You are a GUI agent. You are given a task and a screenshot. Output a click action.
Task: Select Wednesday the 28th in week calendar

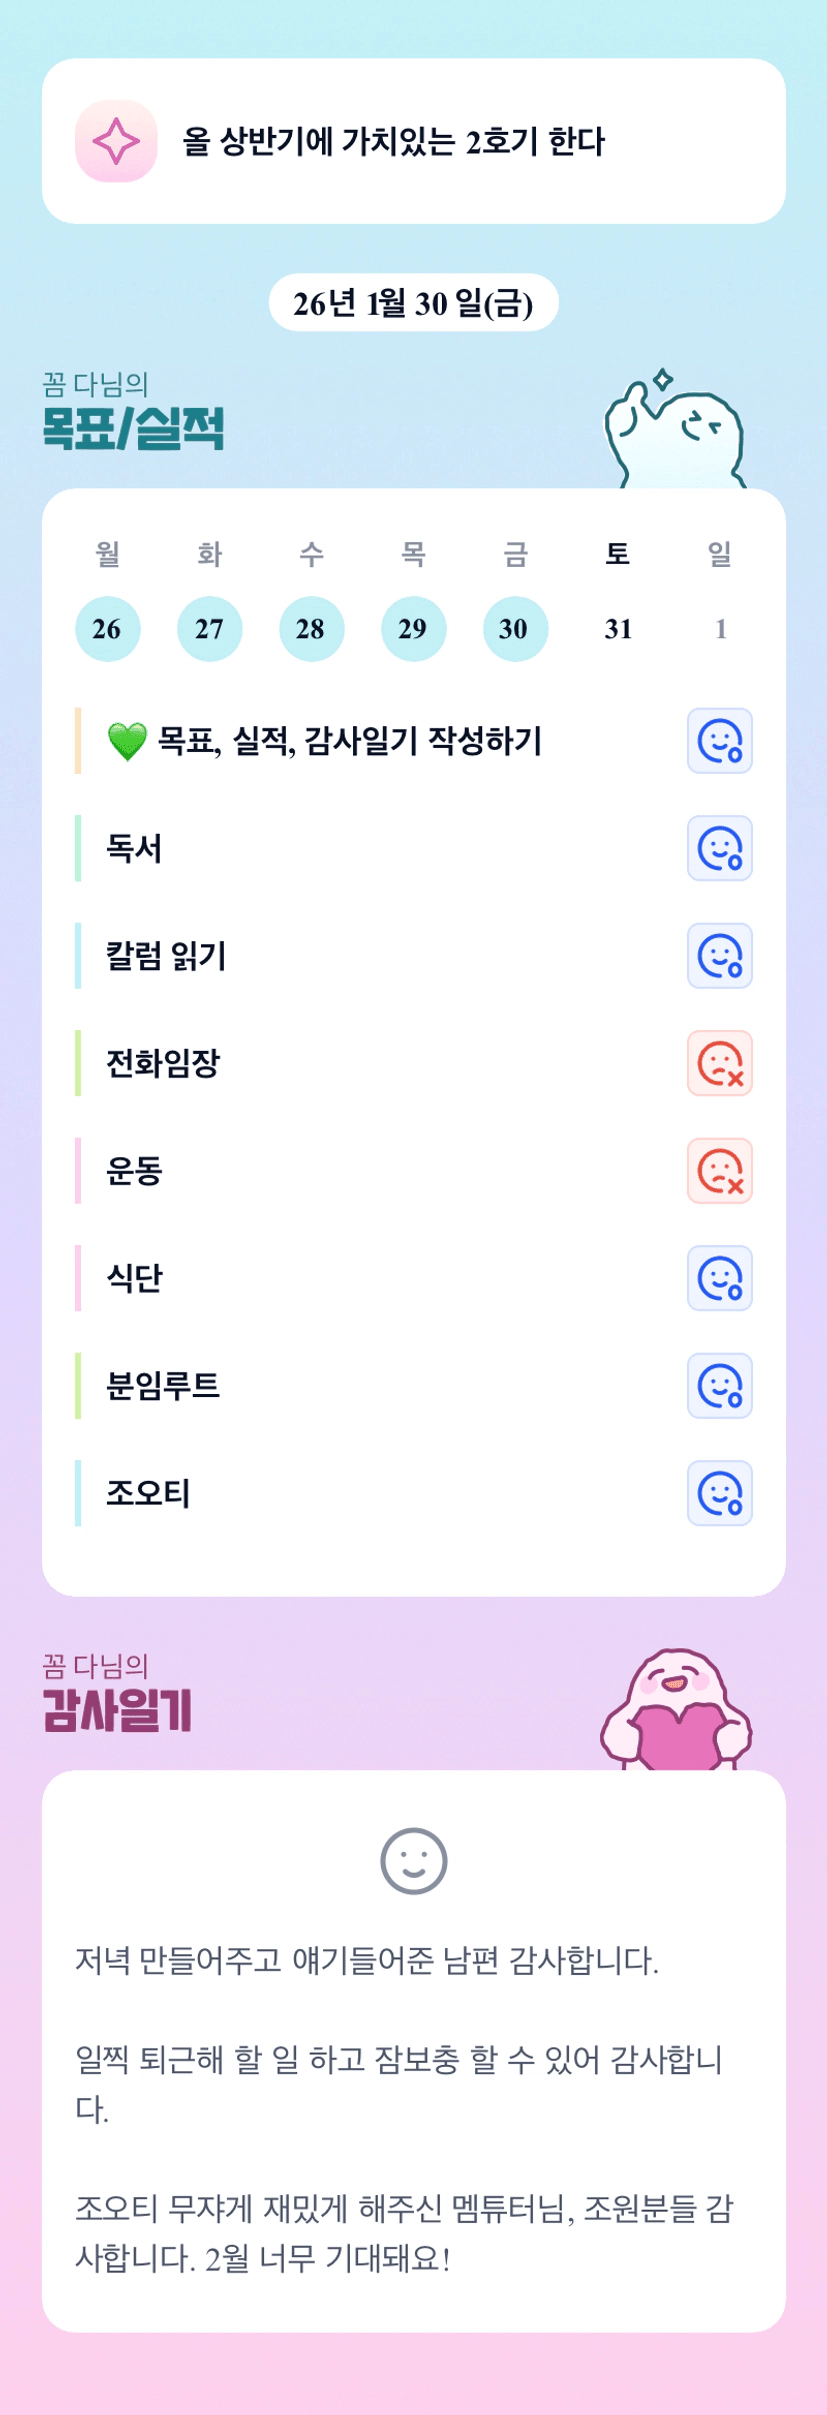(x=311, y=629)
